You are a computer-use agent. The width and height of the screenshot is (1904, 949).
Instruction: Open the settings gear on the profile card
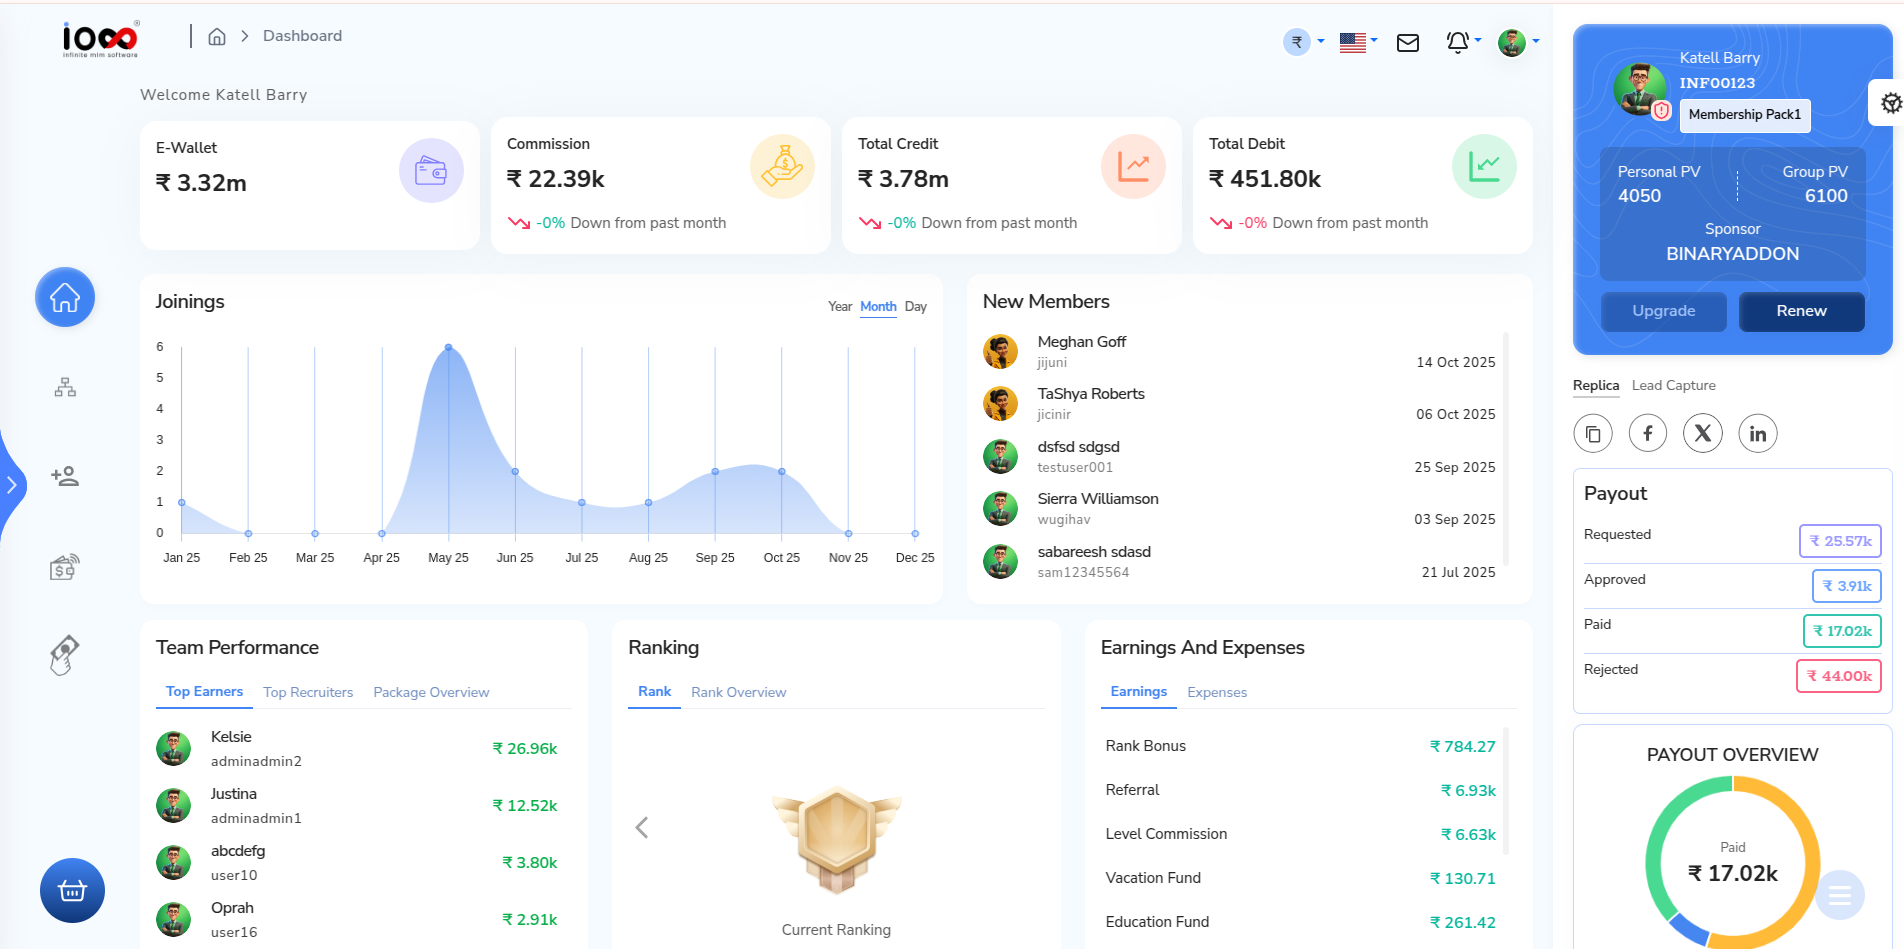(x=1890, y=102)
